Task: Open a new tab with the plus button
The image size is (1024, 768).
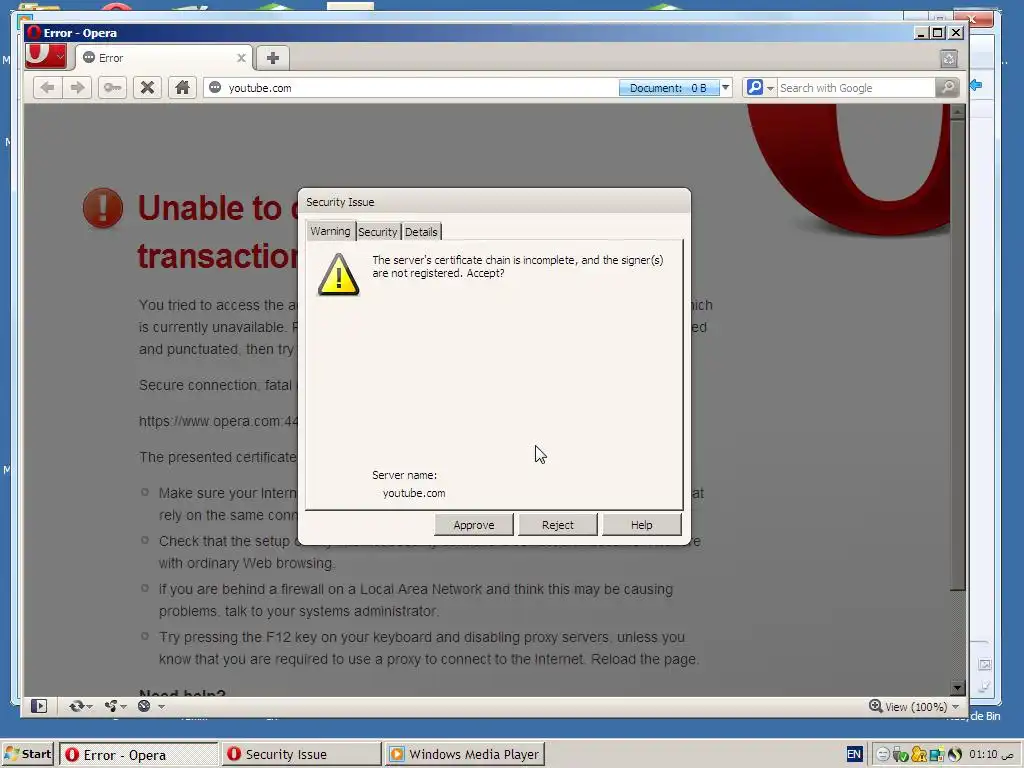Action: pyautogui.click(x=273, y=58)
